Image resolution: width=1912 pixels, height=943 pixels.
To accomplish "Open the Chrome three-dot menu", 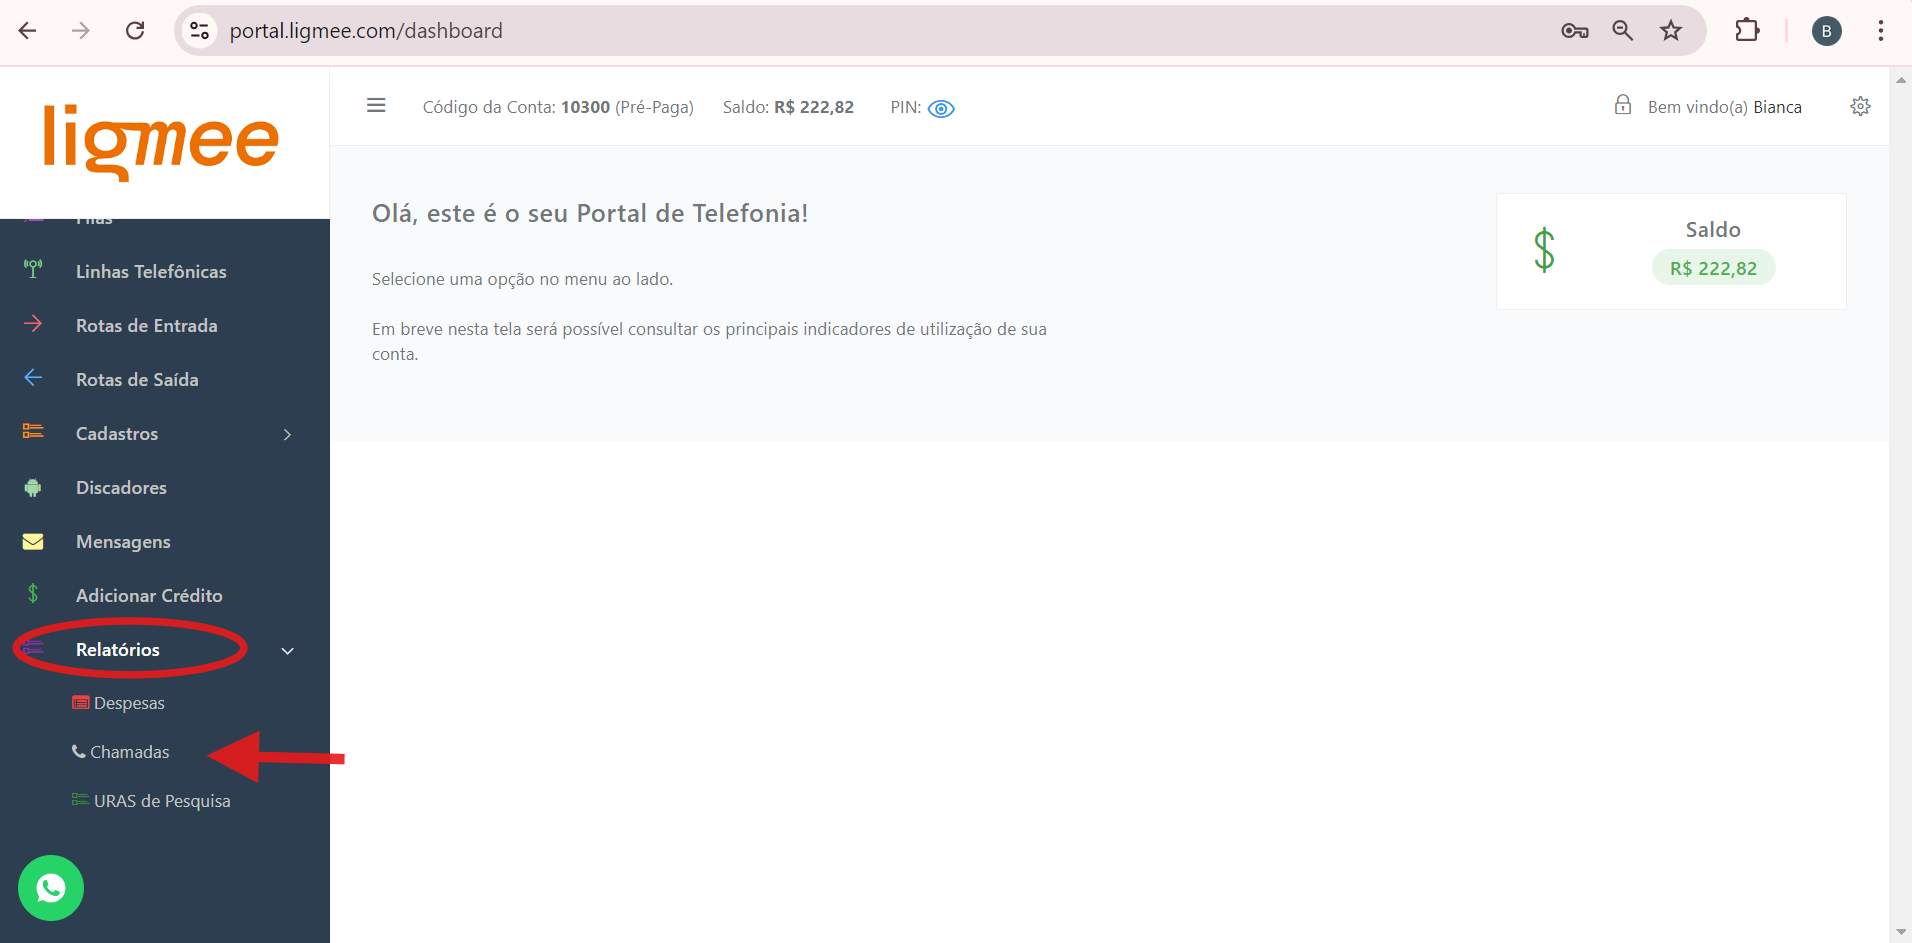I will [1880, 31].
